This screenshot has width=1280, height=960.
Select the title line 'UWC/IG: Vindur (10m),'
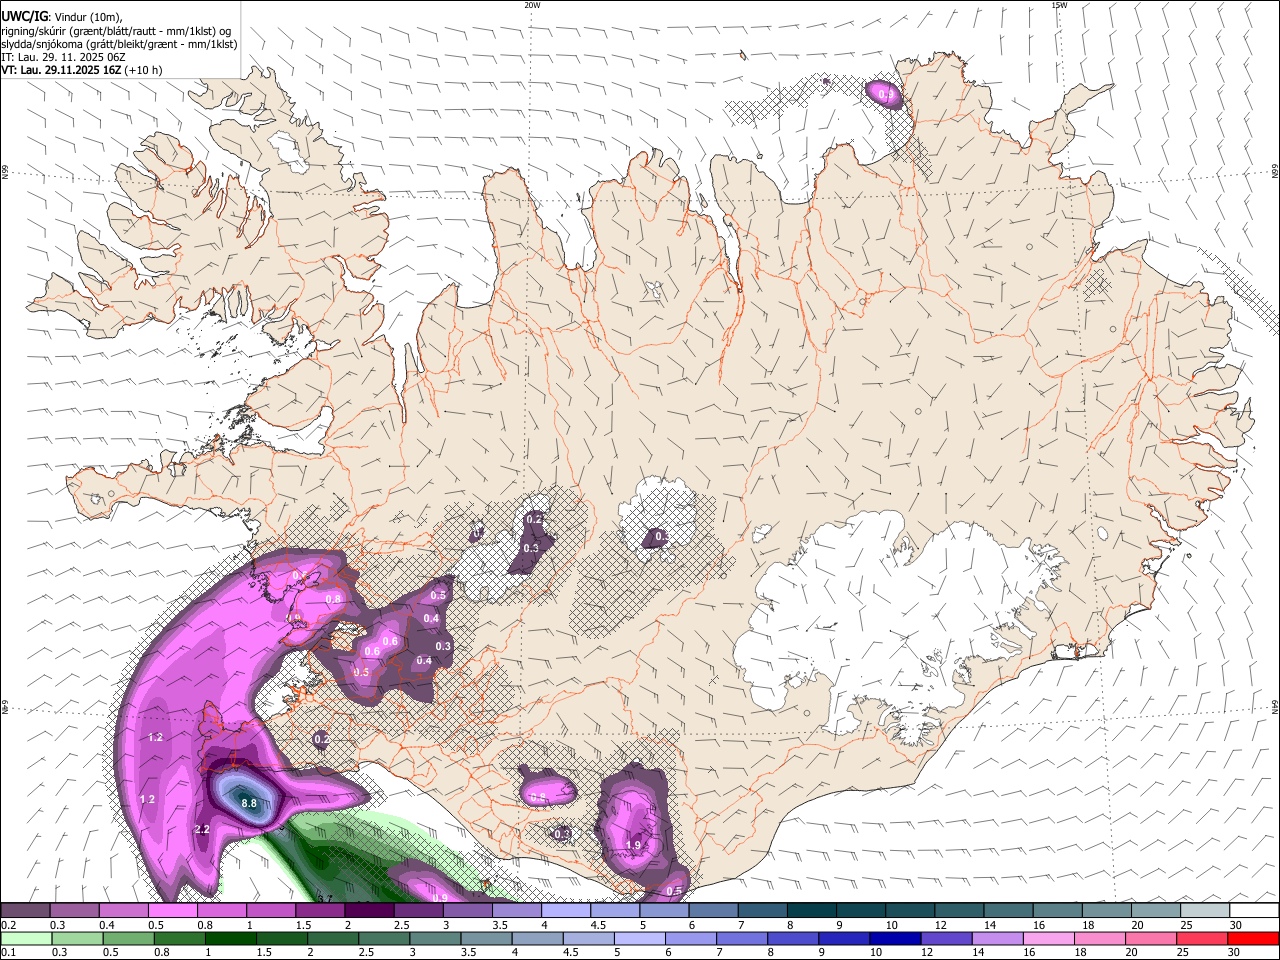[61, 16]
